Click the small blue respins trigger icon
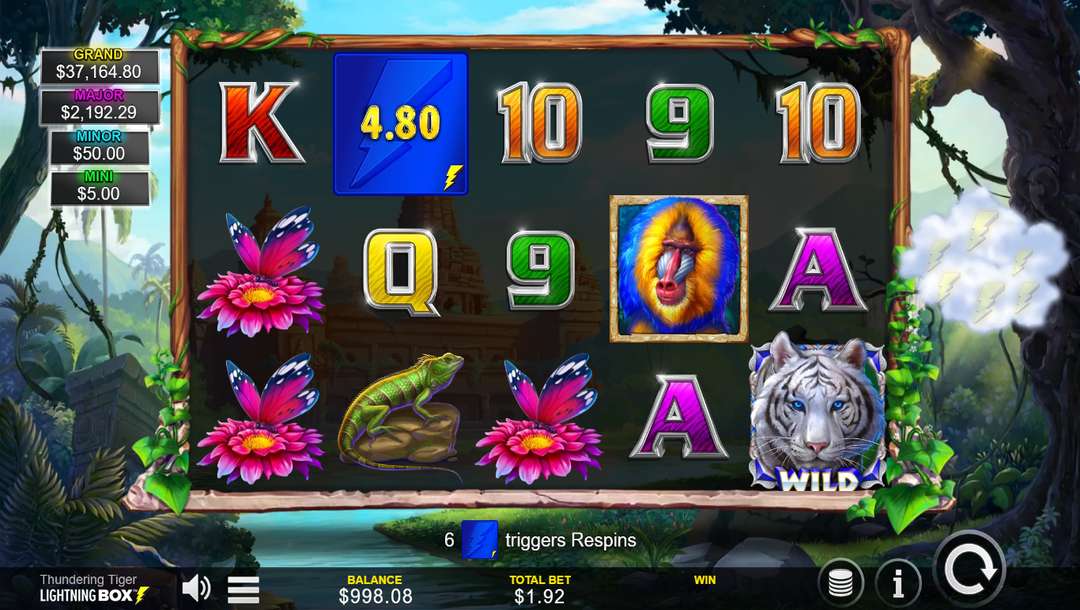 [x=479, y=540]
